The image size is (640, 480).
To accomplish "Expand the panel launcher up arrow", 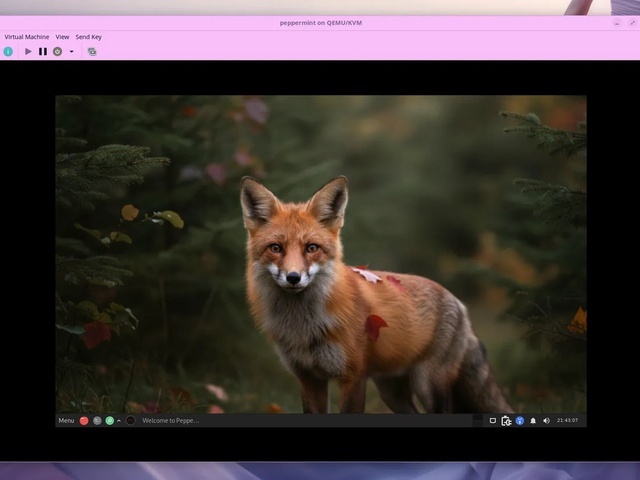I will 119,420.
